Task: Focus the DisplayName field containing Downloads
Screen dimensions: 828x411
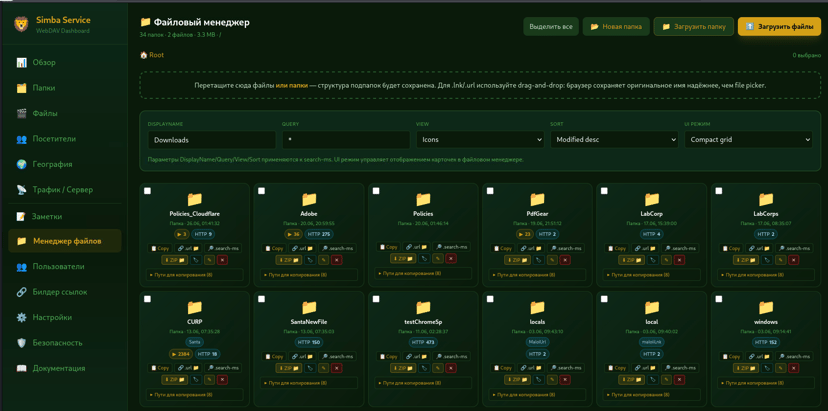Action: (212, 140)
